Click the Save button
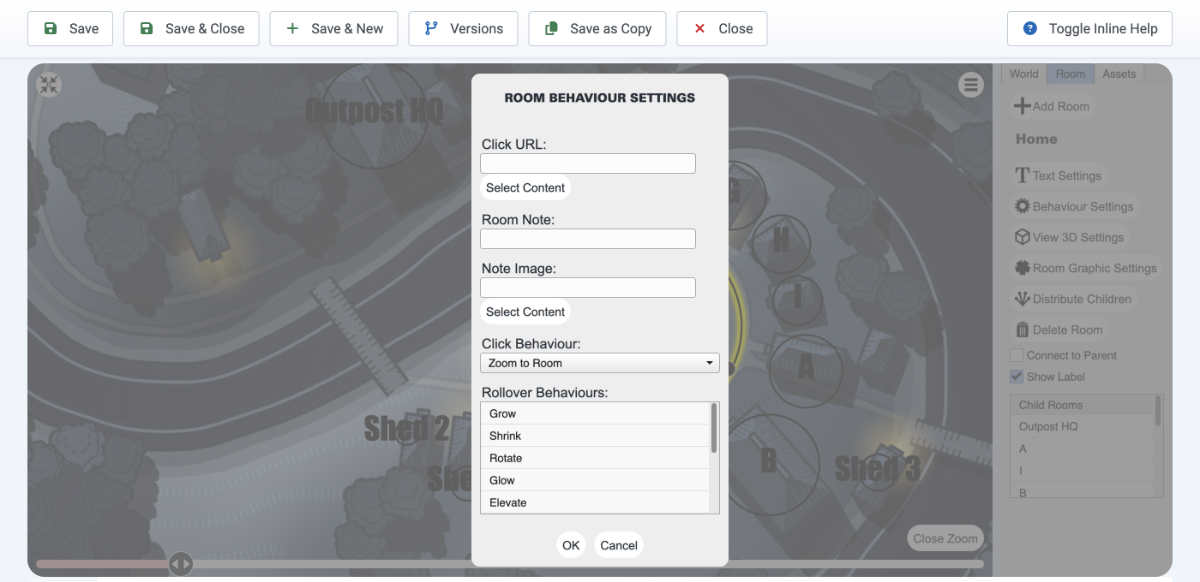This screenshot has height=582, width=1200. (x=70, y=29)
